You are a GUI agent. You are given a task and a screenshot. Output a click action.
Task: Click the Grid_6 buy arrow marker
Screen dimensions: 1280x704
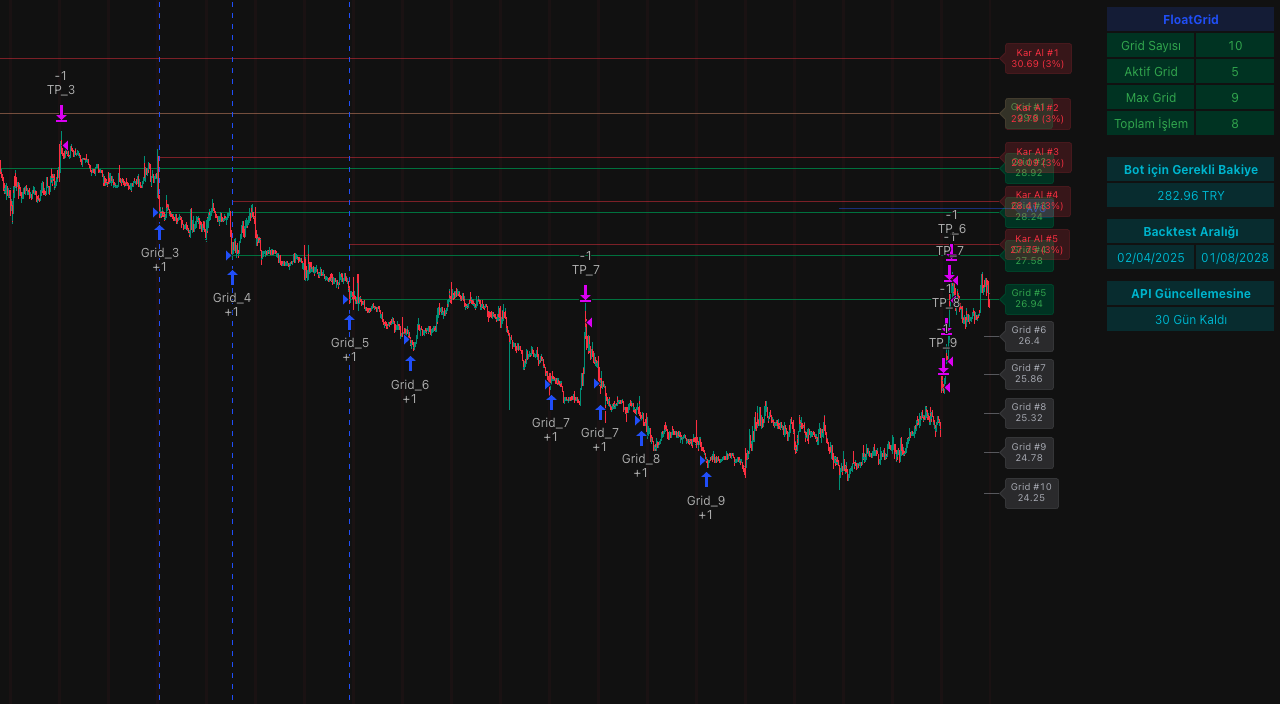(x=410, y=363)
